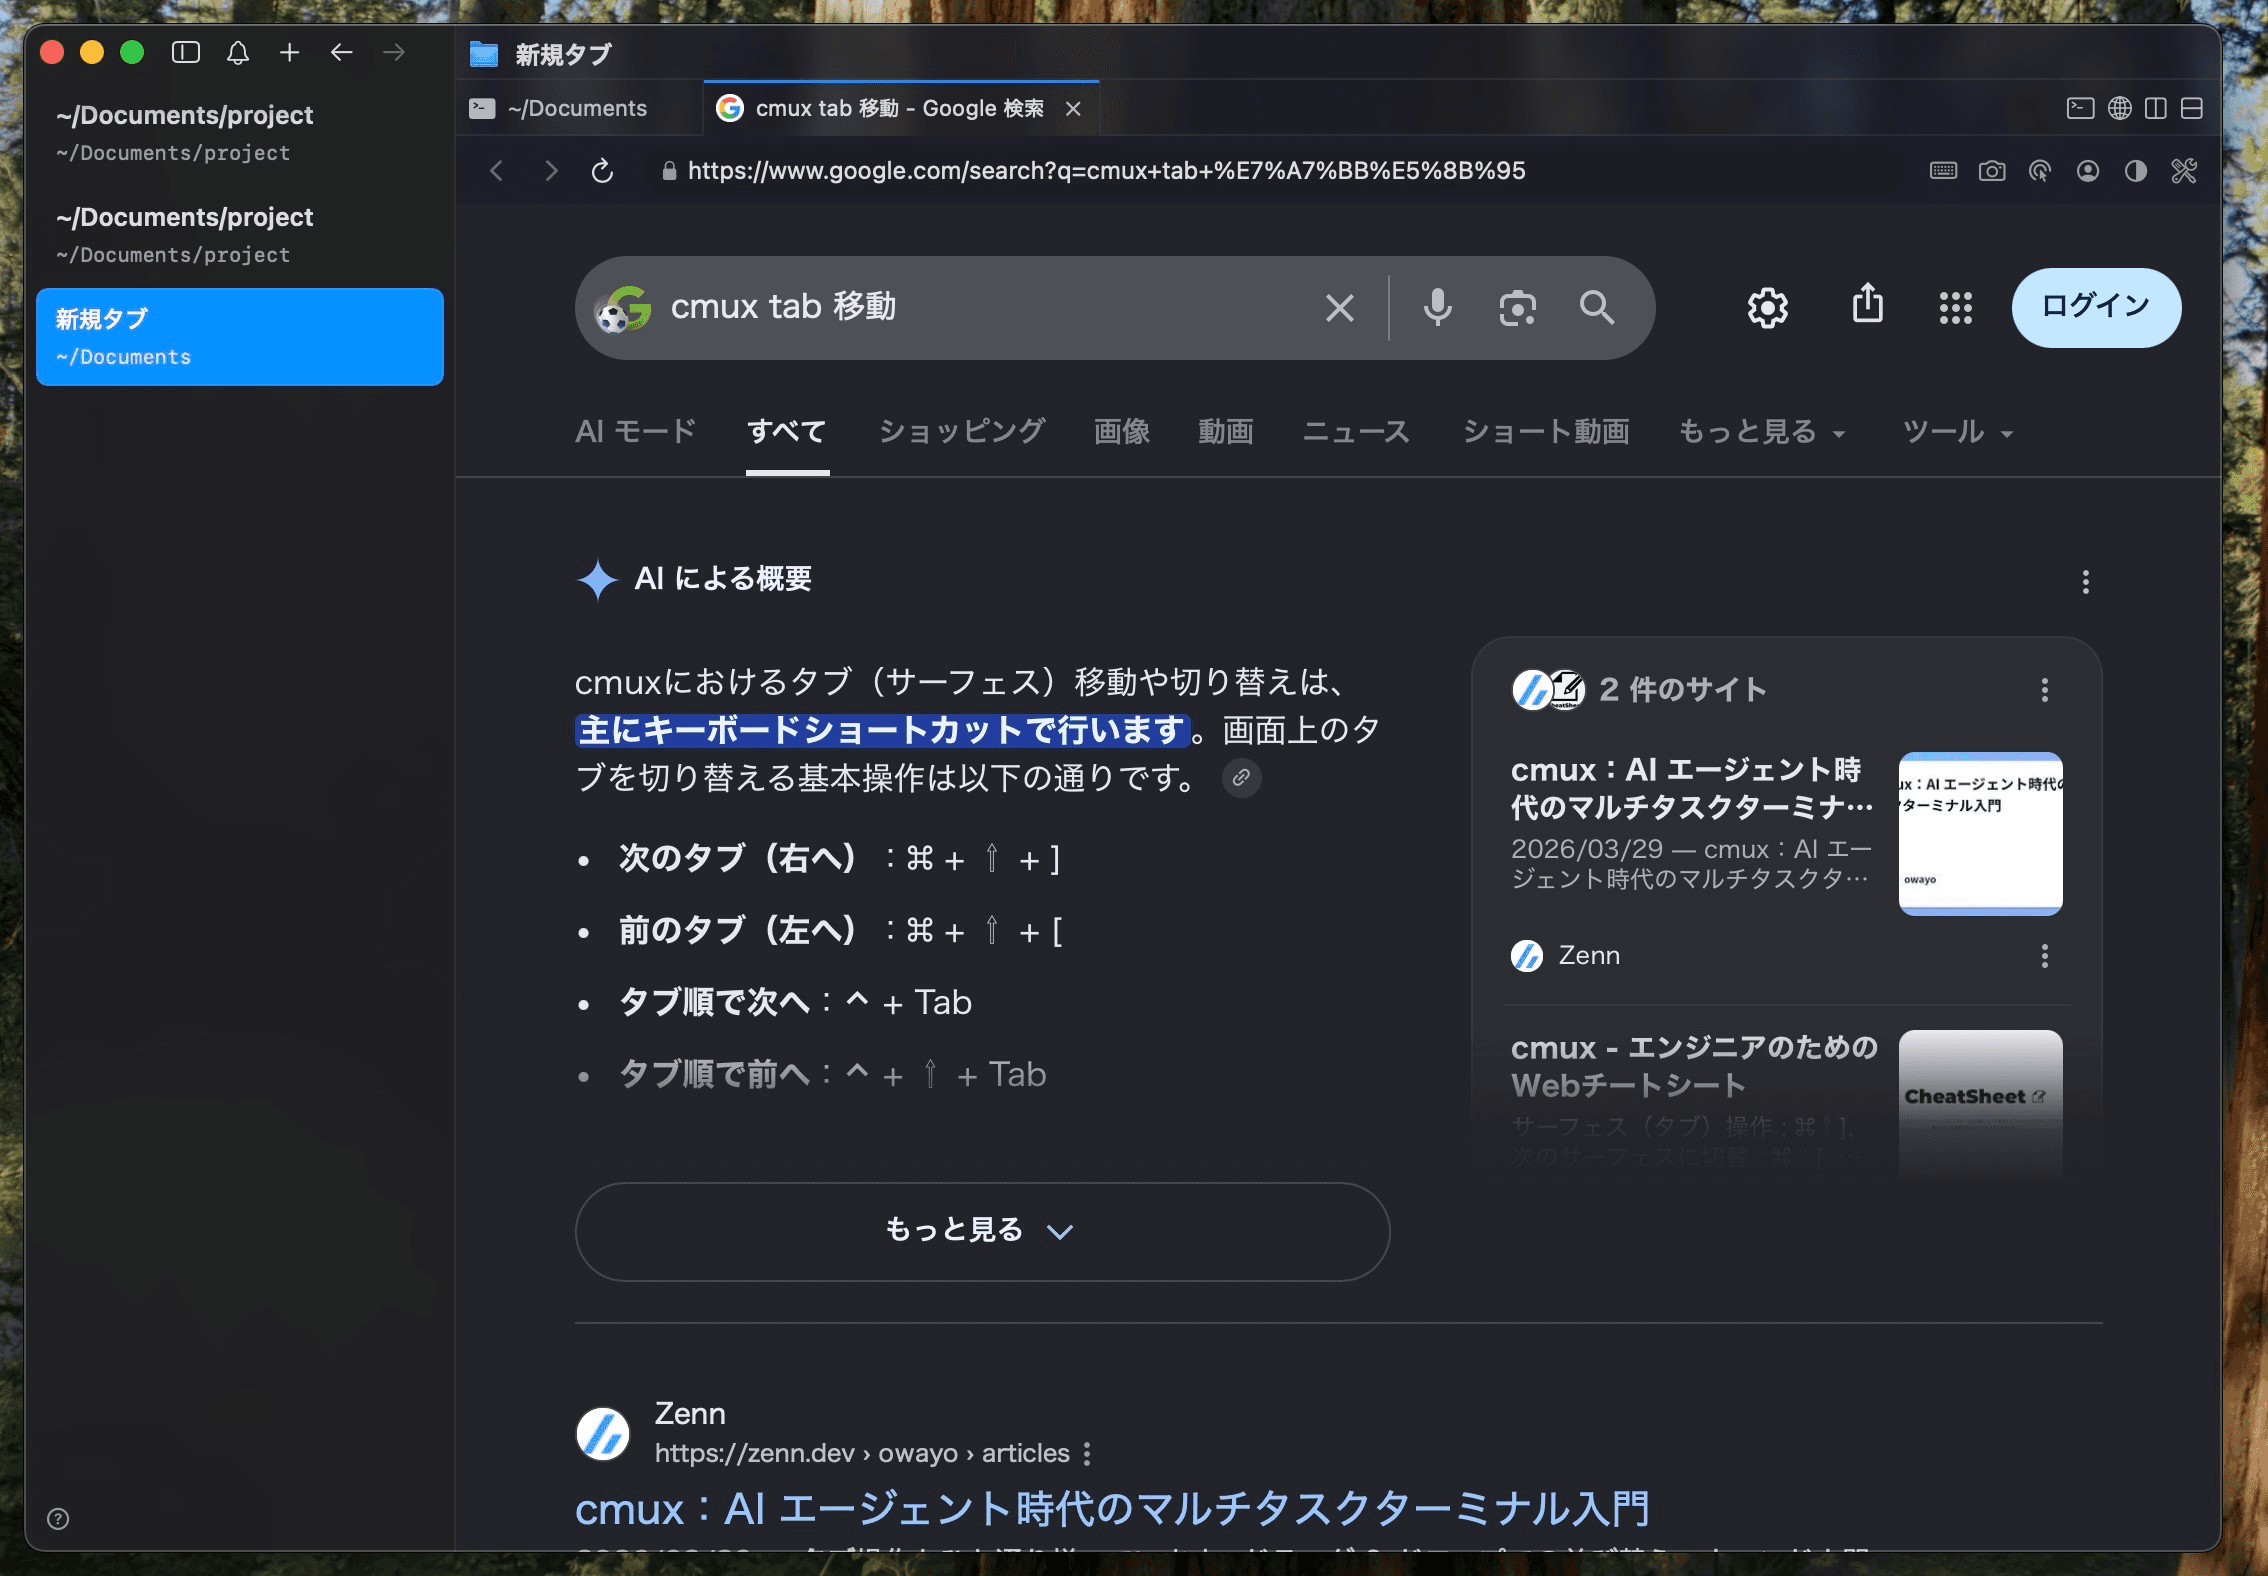Open AI overview three-dot menu
Screen dimensions: 2268x1576
pos(2086,582)
